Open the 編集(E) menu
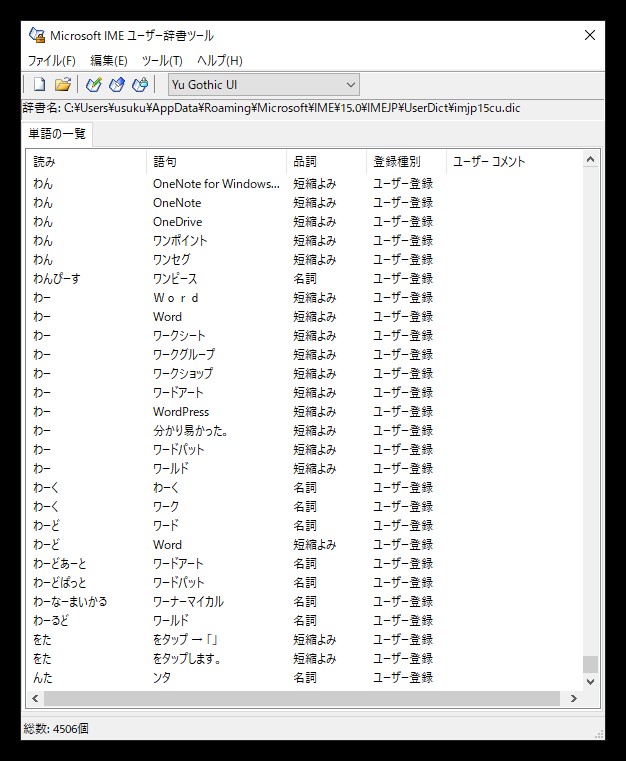626x761 pixels. (x=108, y=61)
